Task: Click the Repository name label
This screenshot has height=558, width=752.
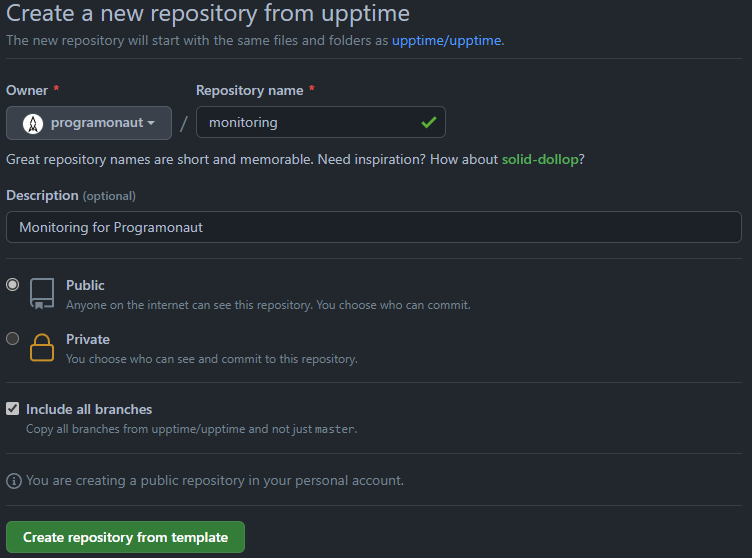Action: pyautogui.click(x=249, y=91)
